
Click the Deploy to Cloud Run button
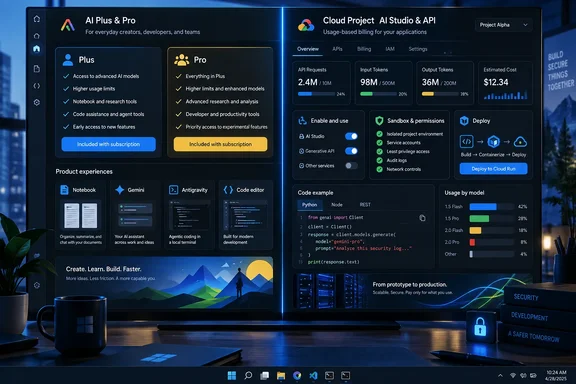coord(493,169)
